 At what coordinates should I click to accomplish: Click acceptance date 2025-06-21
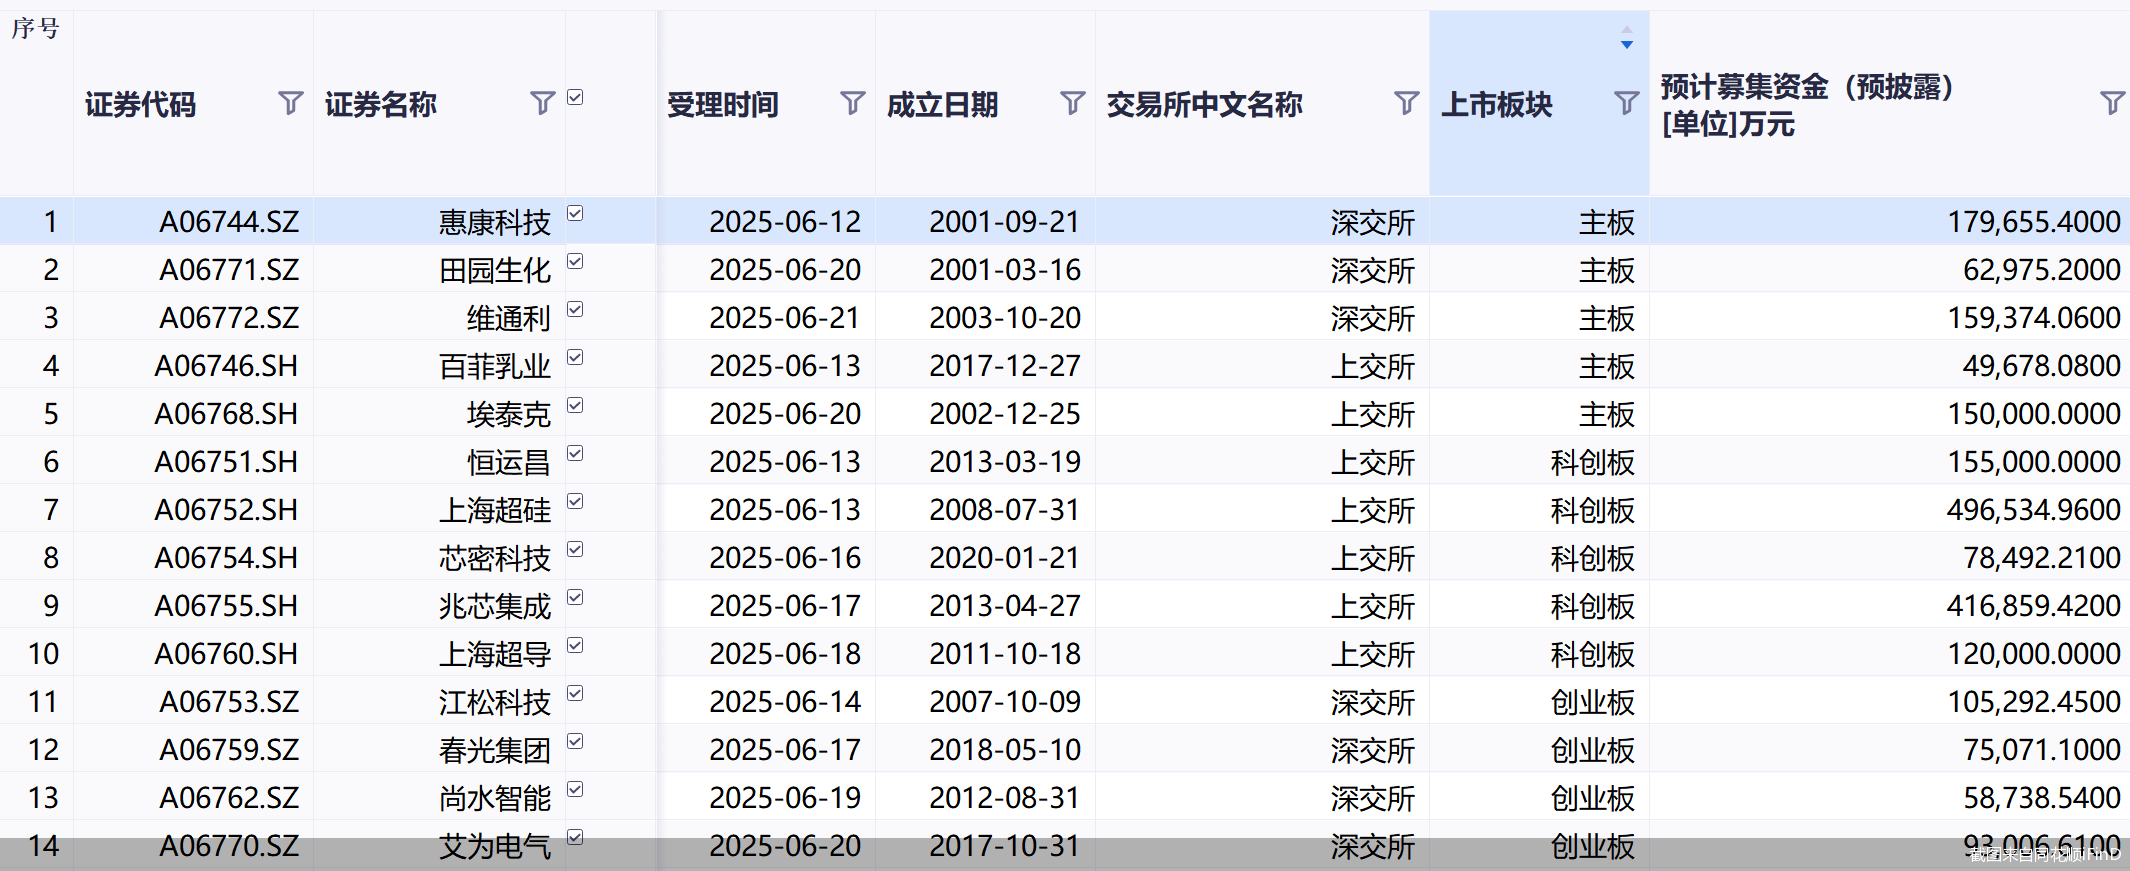coord(785,318)
